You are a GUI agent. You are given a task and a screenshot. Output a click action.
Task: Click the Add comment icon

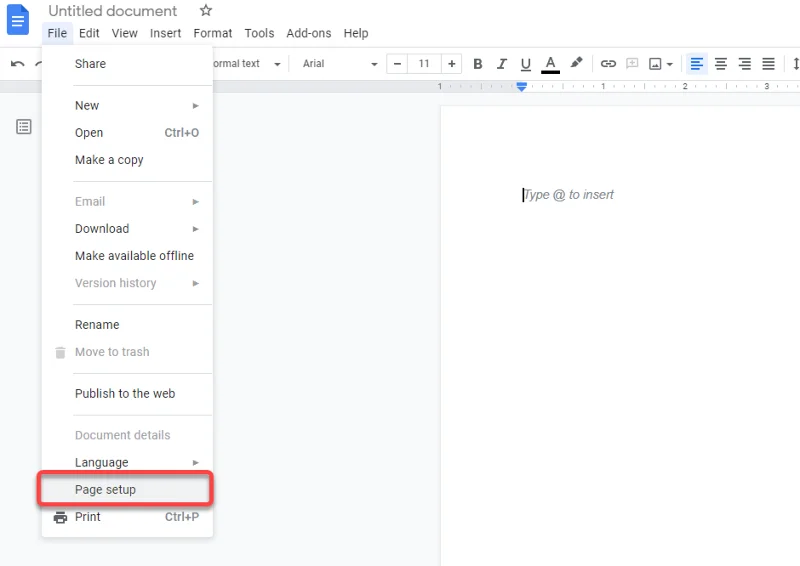pos(632,63)
